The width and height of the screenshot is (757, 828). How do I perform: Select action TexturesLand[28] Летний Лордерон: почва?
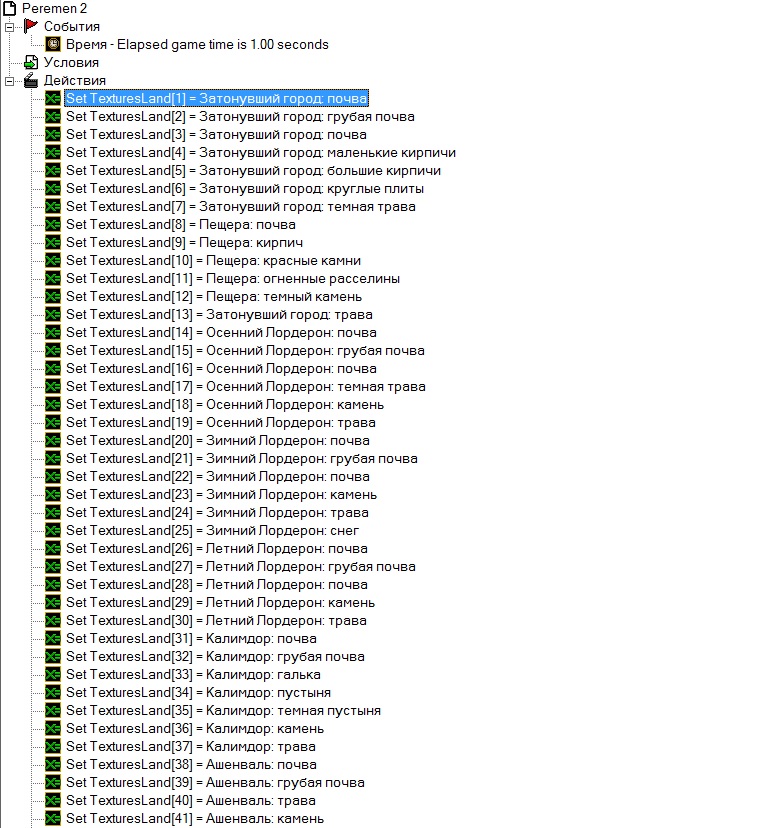[217, 585]
